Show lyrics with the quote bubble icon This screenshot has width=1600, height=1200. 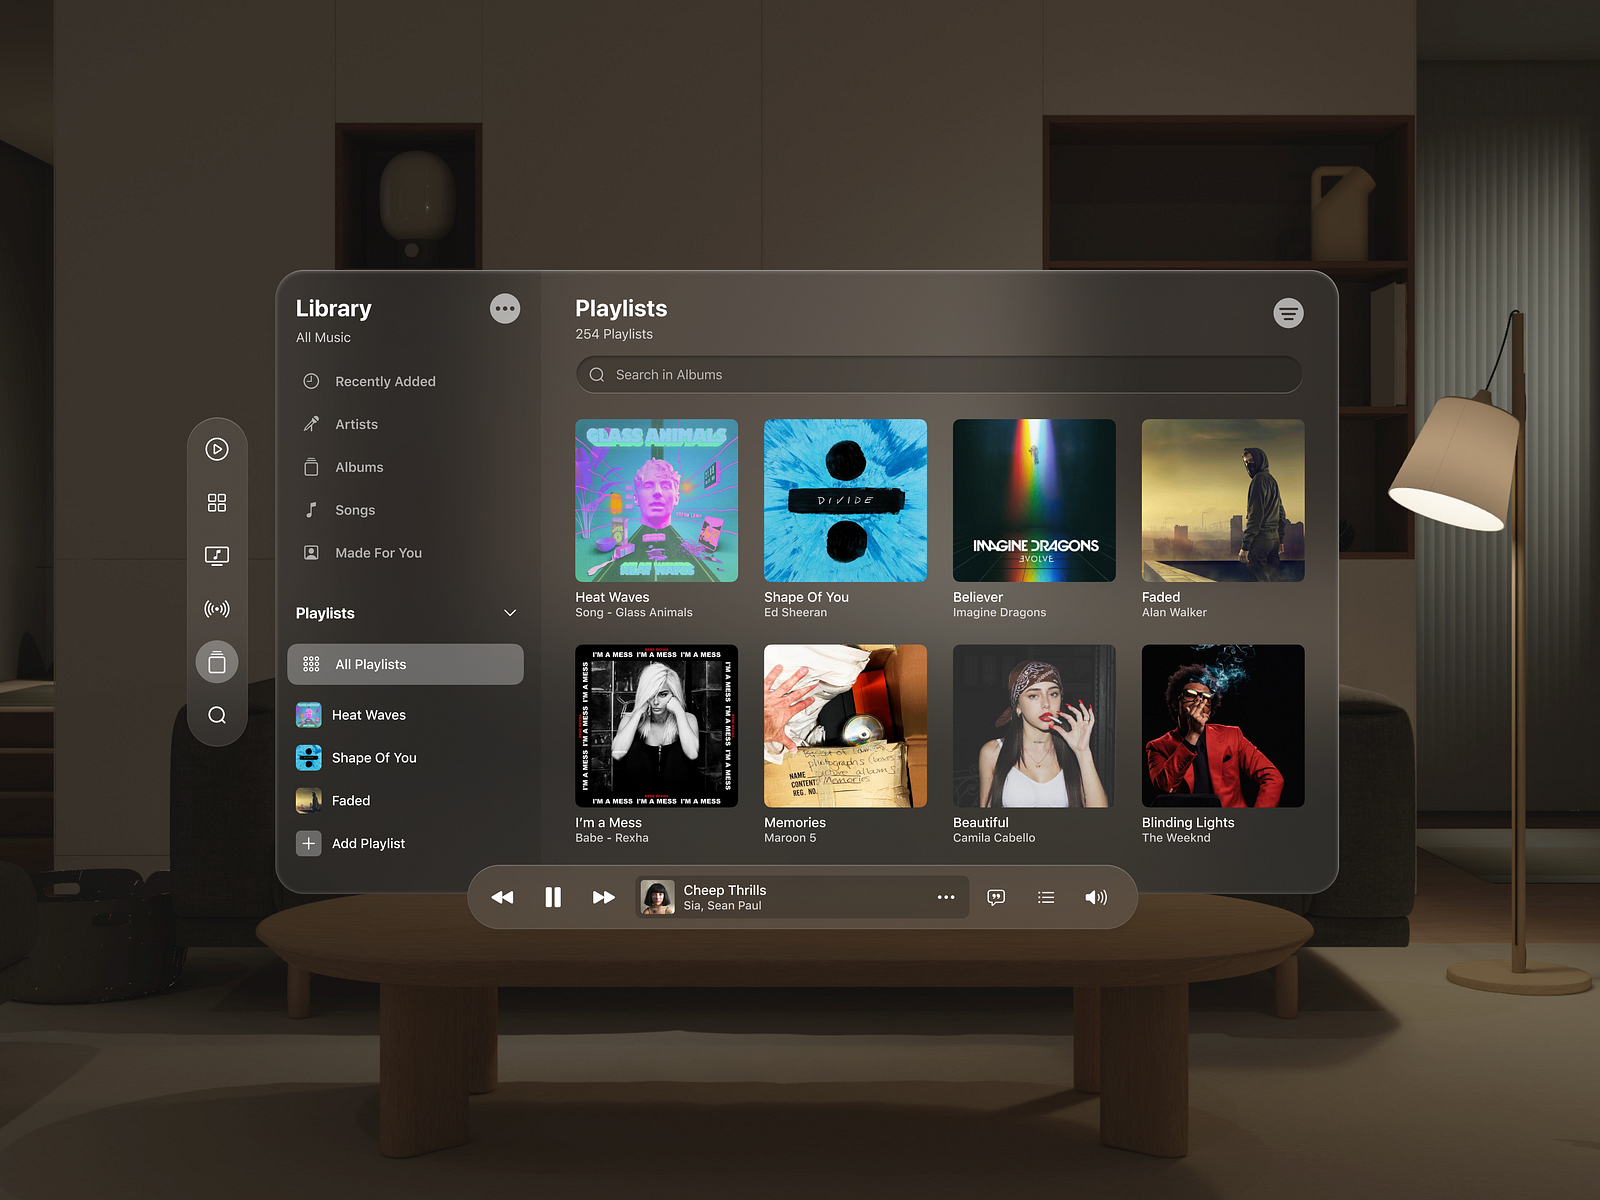996,897
